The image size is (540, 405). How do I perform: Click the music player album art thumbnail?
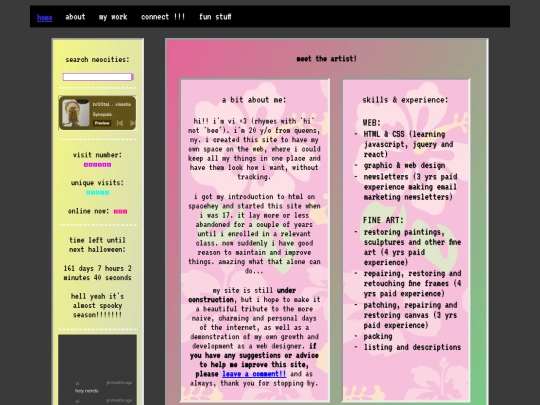point(75,113)
